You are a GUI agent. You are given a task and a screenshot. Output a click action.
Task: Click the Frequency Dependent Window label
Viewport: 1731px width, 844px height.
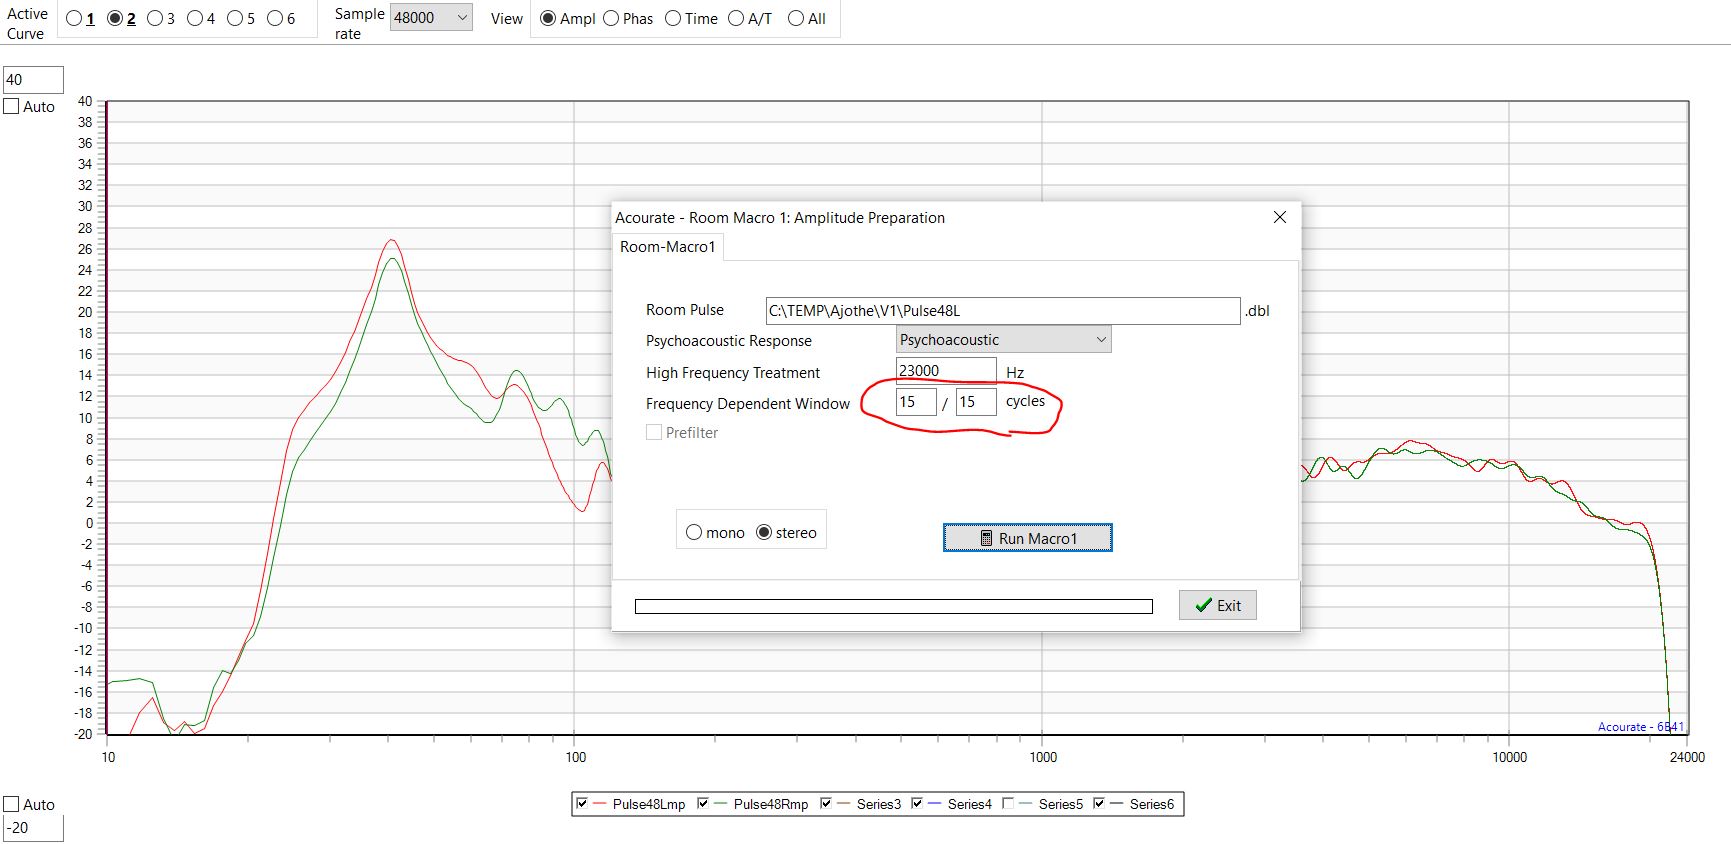pos(748,404)
